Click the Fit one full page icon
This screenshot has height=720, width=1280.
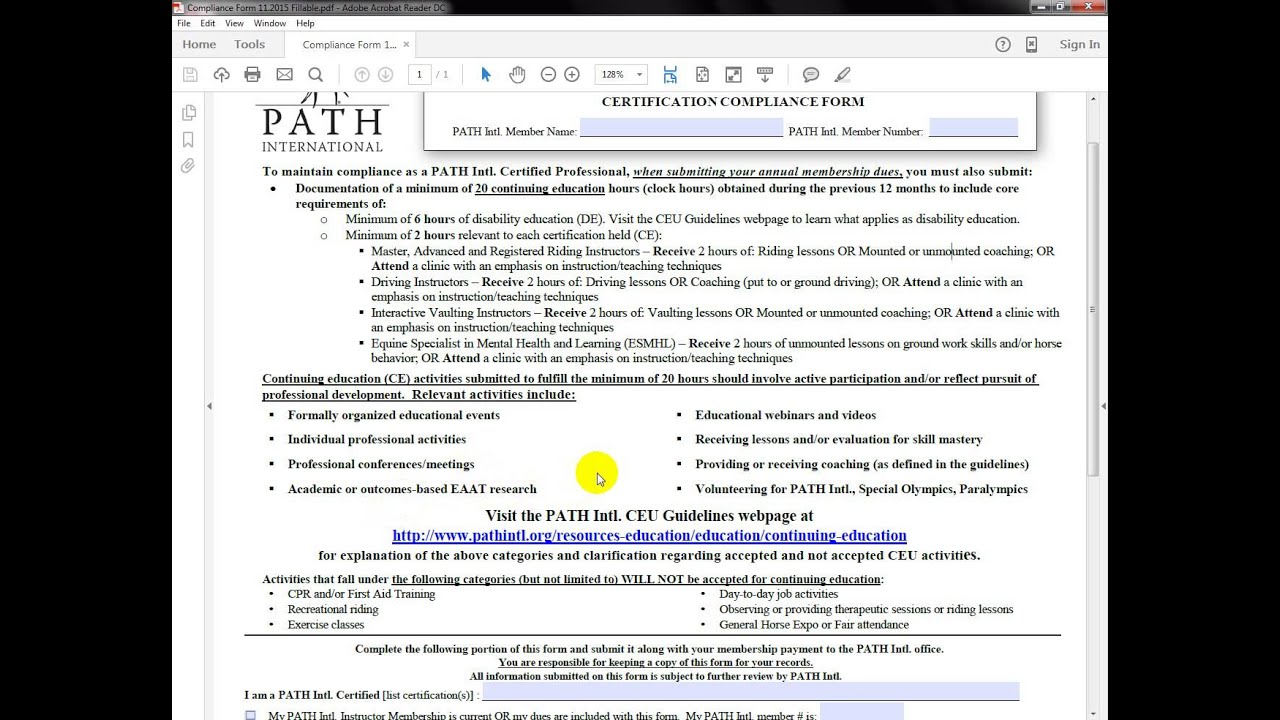tap(702, 75)
